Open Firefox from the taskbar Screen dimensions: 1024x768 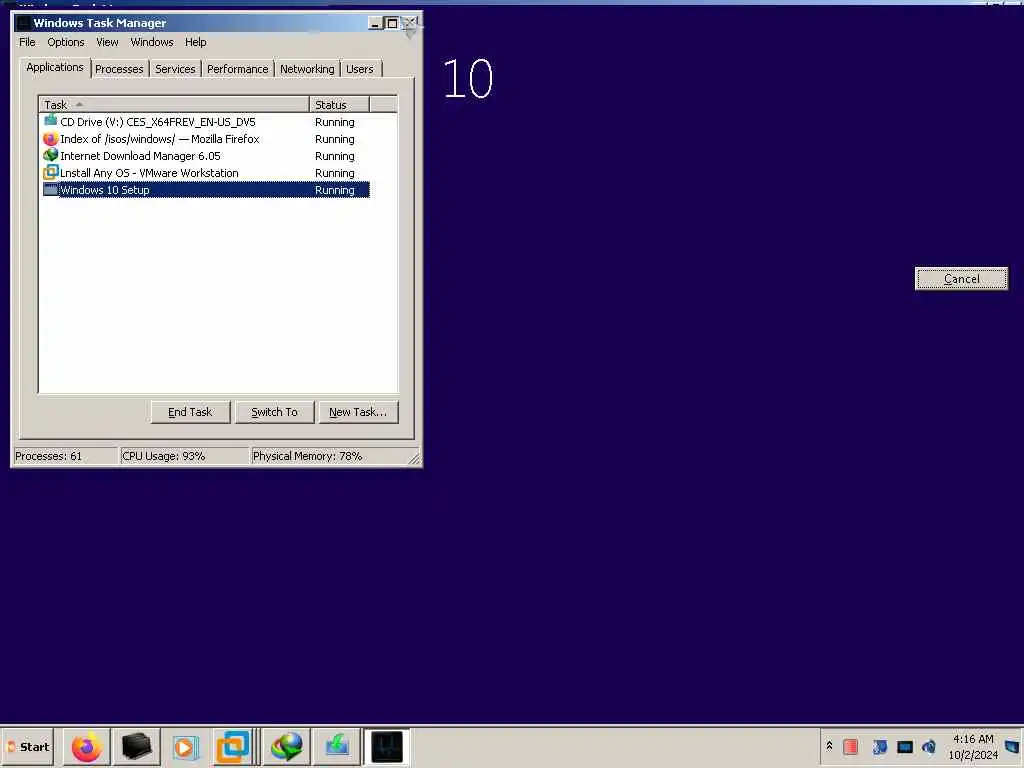(x=87, y=747)
